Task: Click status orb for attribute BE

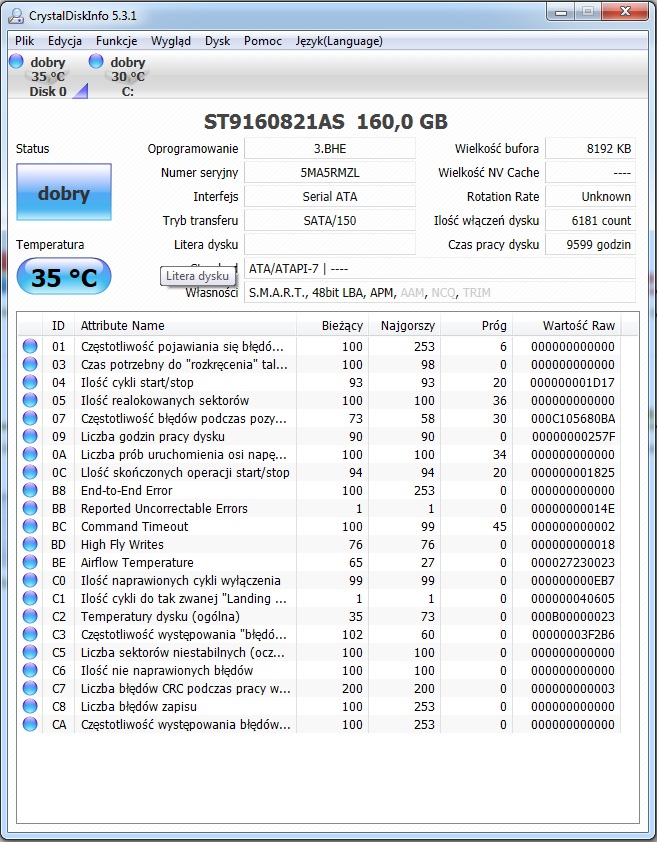Action: click(x=30, y=562)
